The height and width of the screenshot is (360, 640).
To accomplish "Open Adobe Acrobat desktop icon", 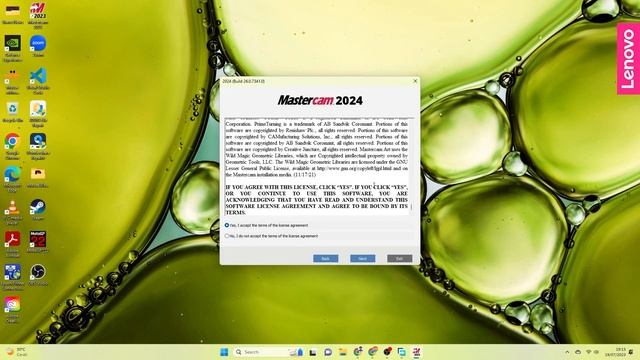I will point(13,243).
